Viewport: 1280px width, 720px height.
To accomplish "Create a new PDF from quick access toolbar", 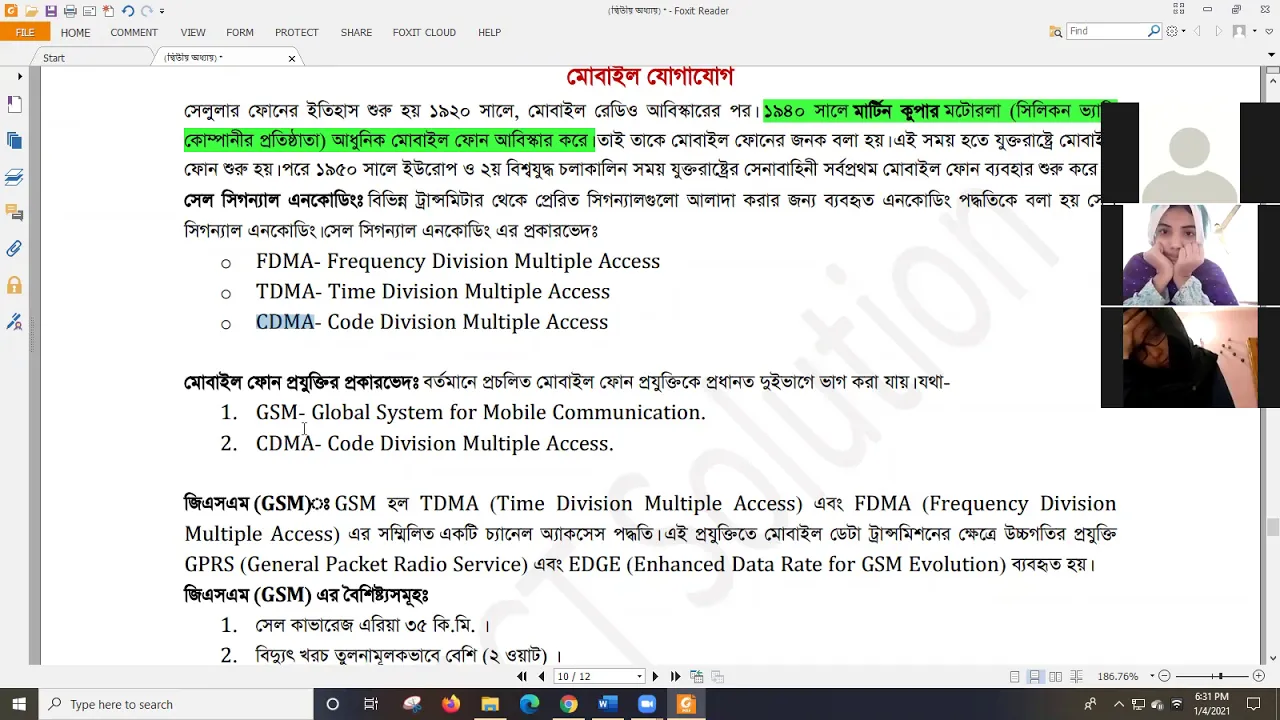I will click(108, 11).
